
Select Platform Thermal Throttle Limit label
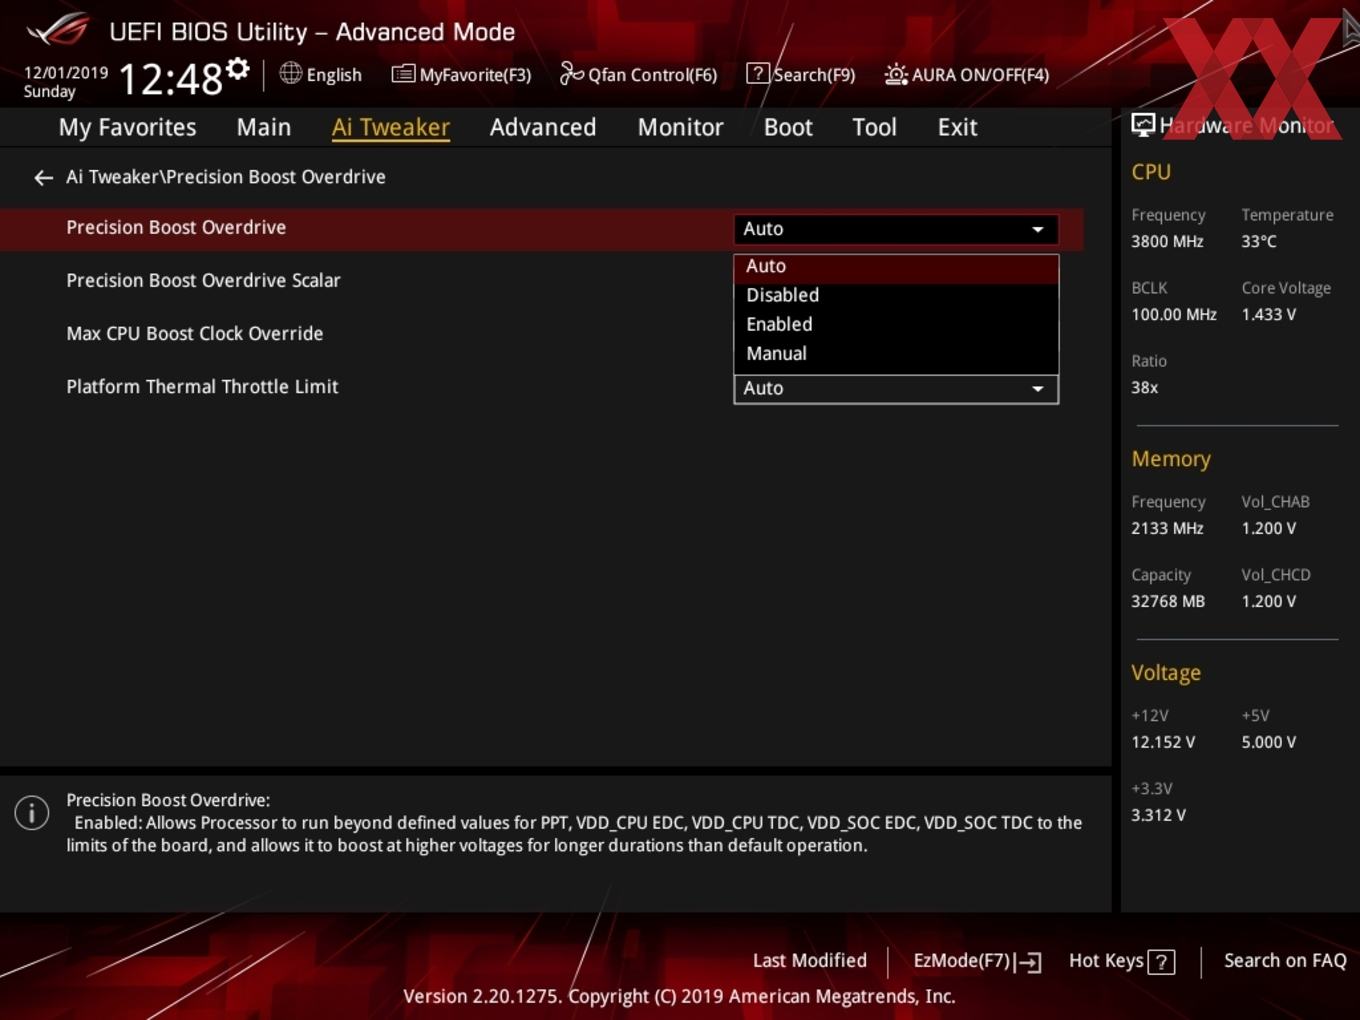[202, 387]
